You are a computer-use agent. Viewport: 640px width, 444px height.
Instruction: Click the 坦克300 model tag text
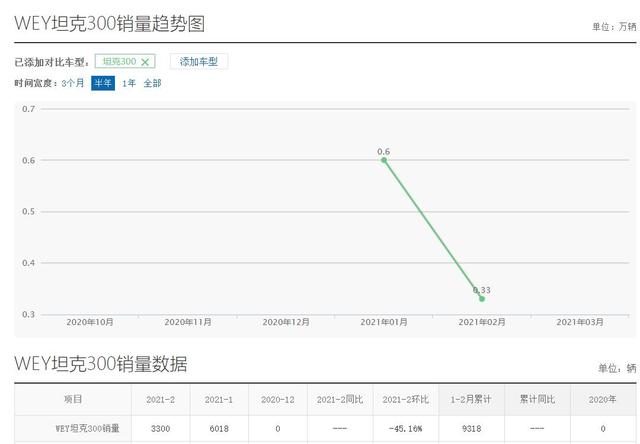[x=119, y=62]
